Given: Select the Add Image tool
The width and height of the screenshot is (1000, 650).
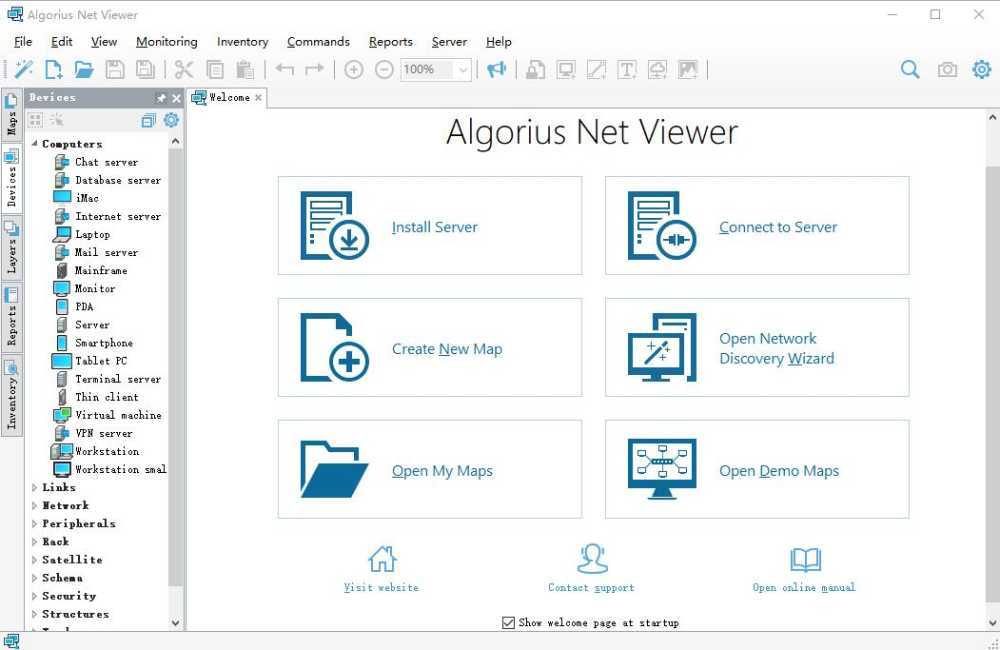Looking at the screenshot, I should coord(686,69).
